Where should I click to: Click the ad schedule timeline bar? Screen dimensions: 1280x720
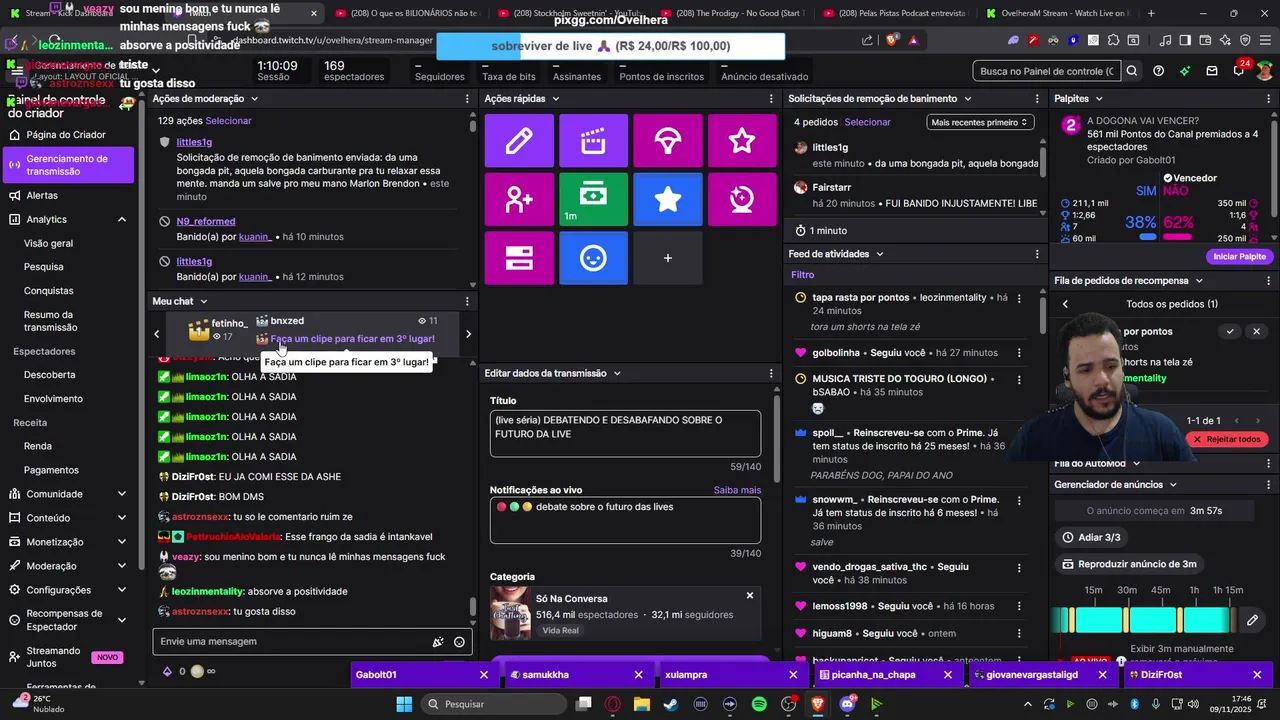1145,621
